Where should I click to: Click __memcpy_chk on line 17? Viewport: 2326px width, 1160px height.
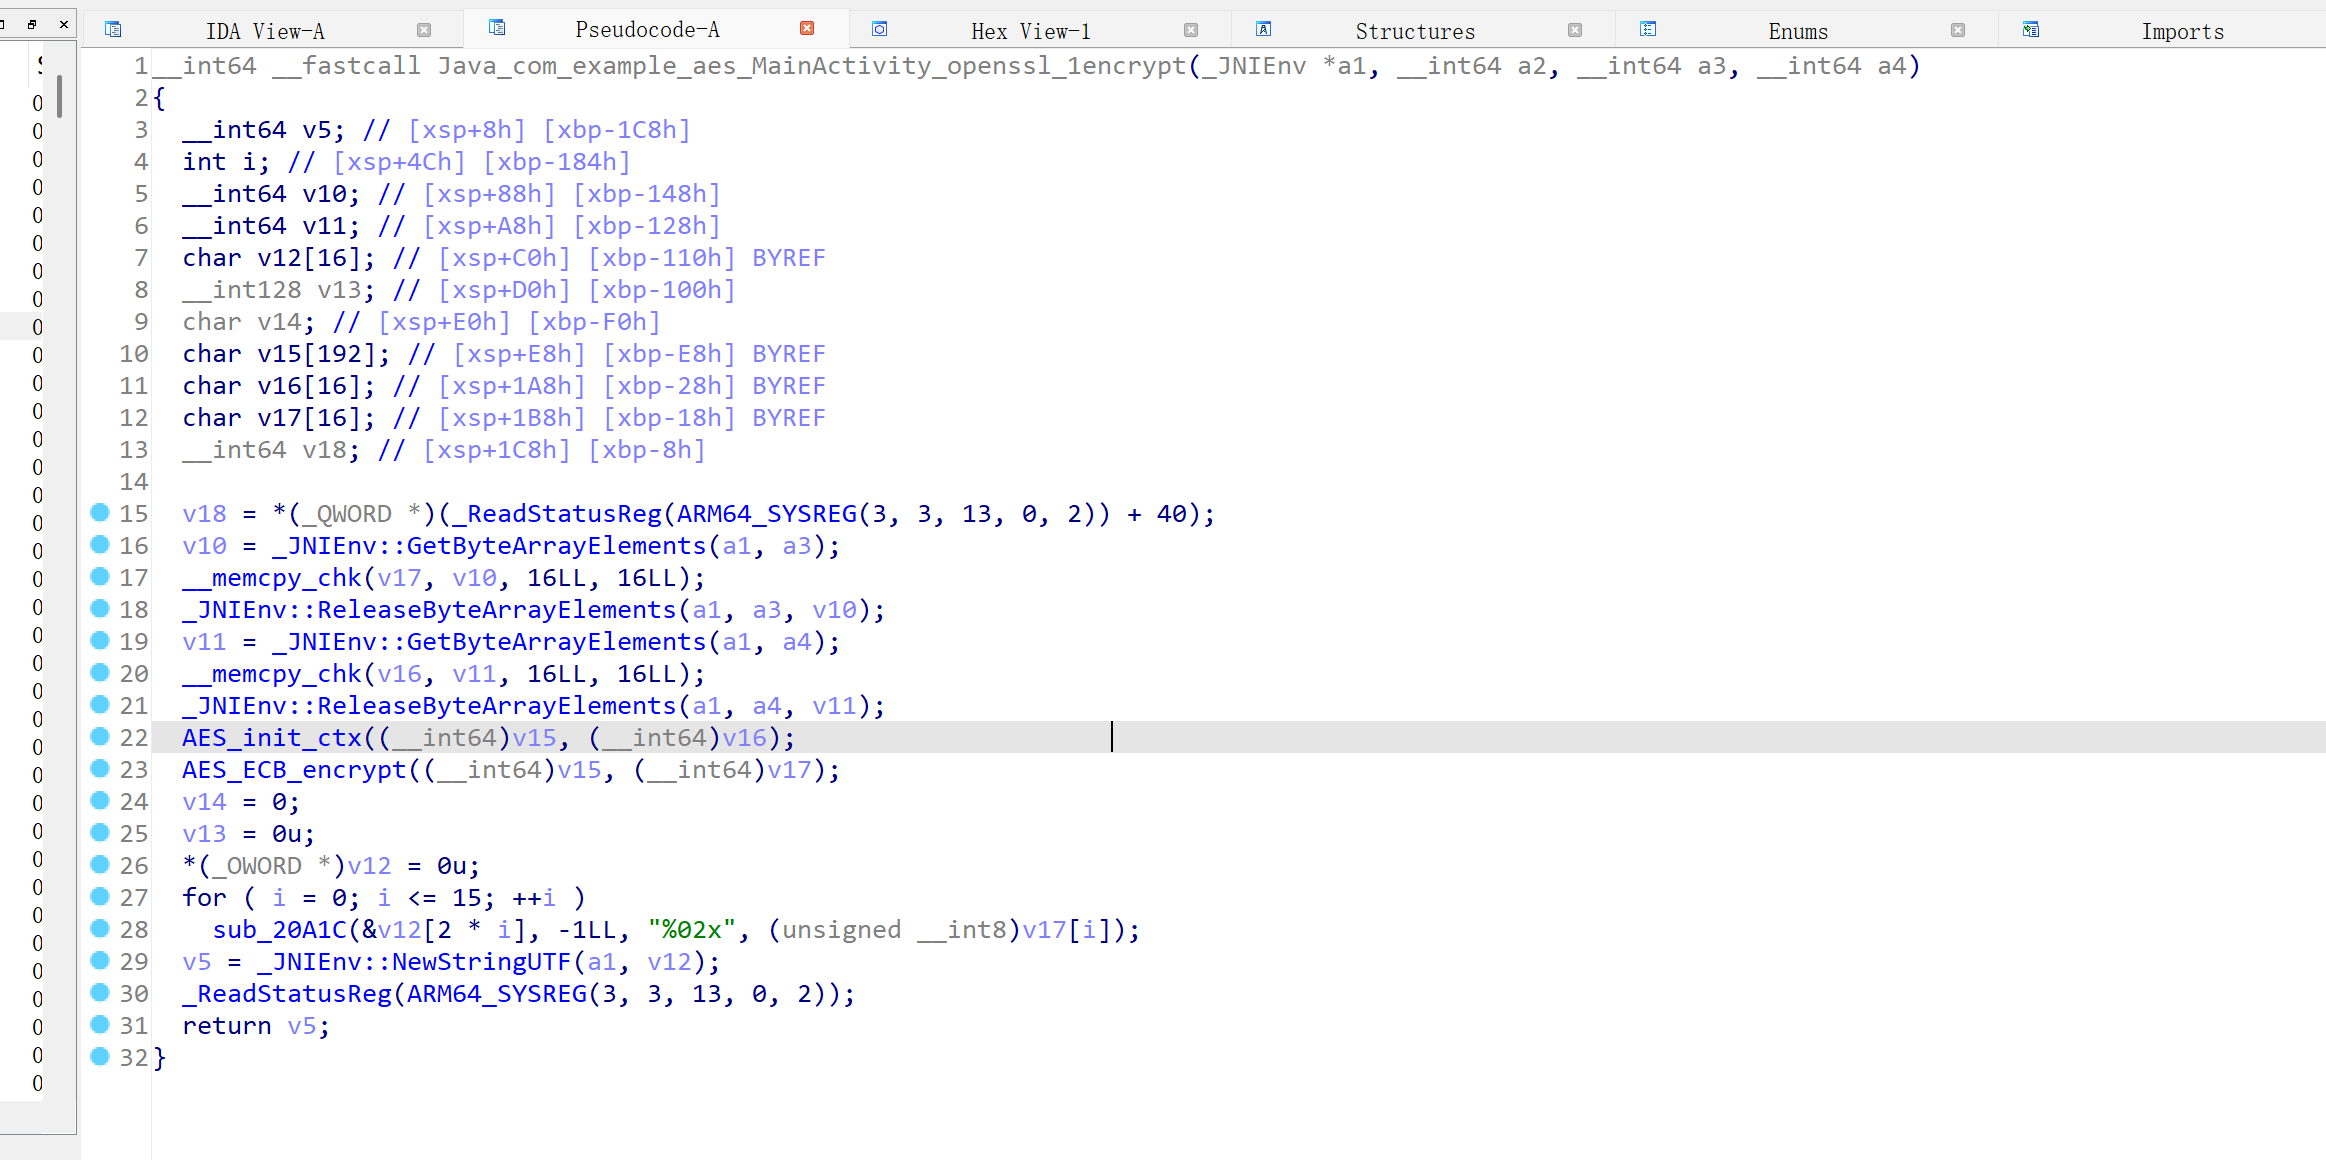click(272, 578)
